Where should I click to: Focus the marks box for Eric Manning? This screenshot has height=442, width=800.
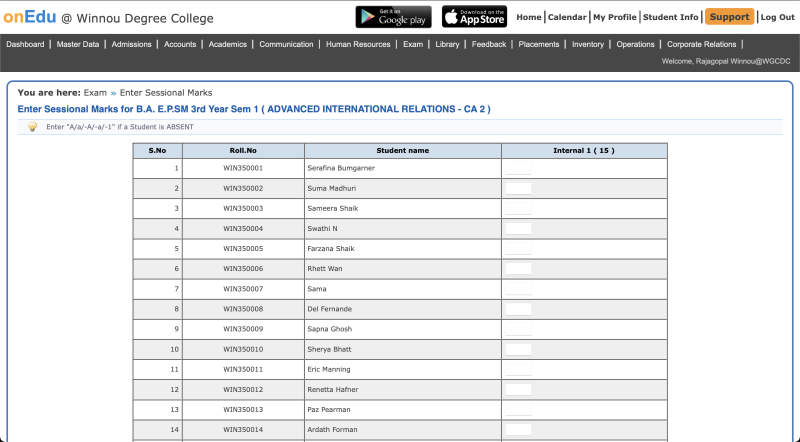(518, 369)
